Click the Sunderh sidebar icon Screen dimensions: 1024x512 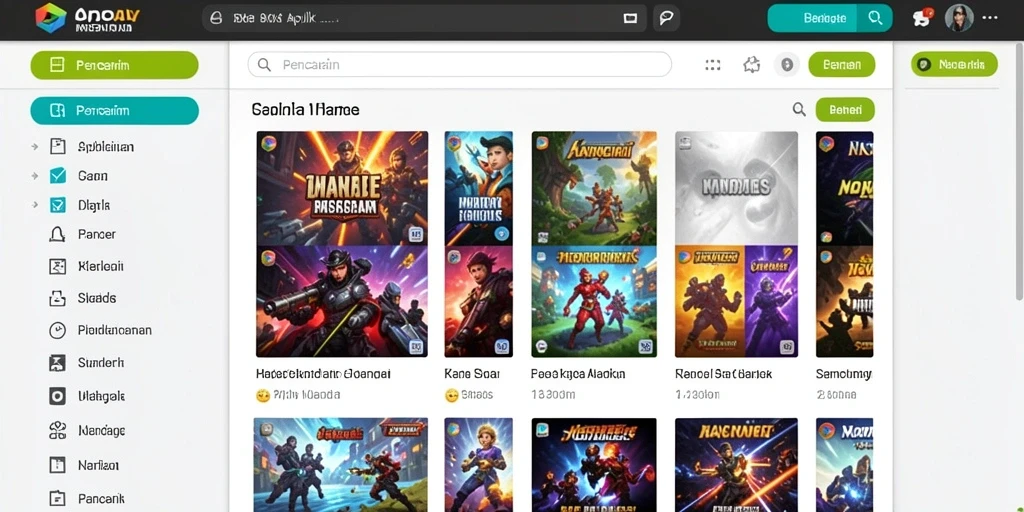pos(57,362)
